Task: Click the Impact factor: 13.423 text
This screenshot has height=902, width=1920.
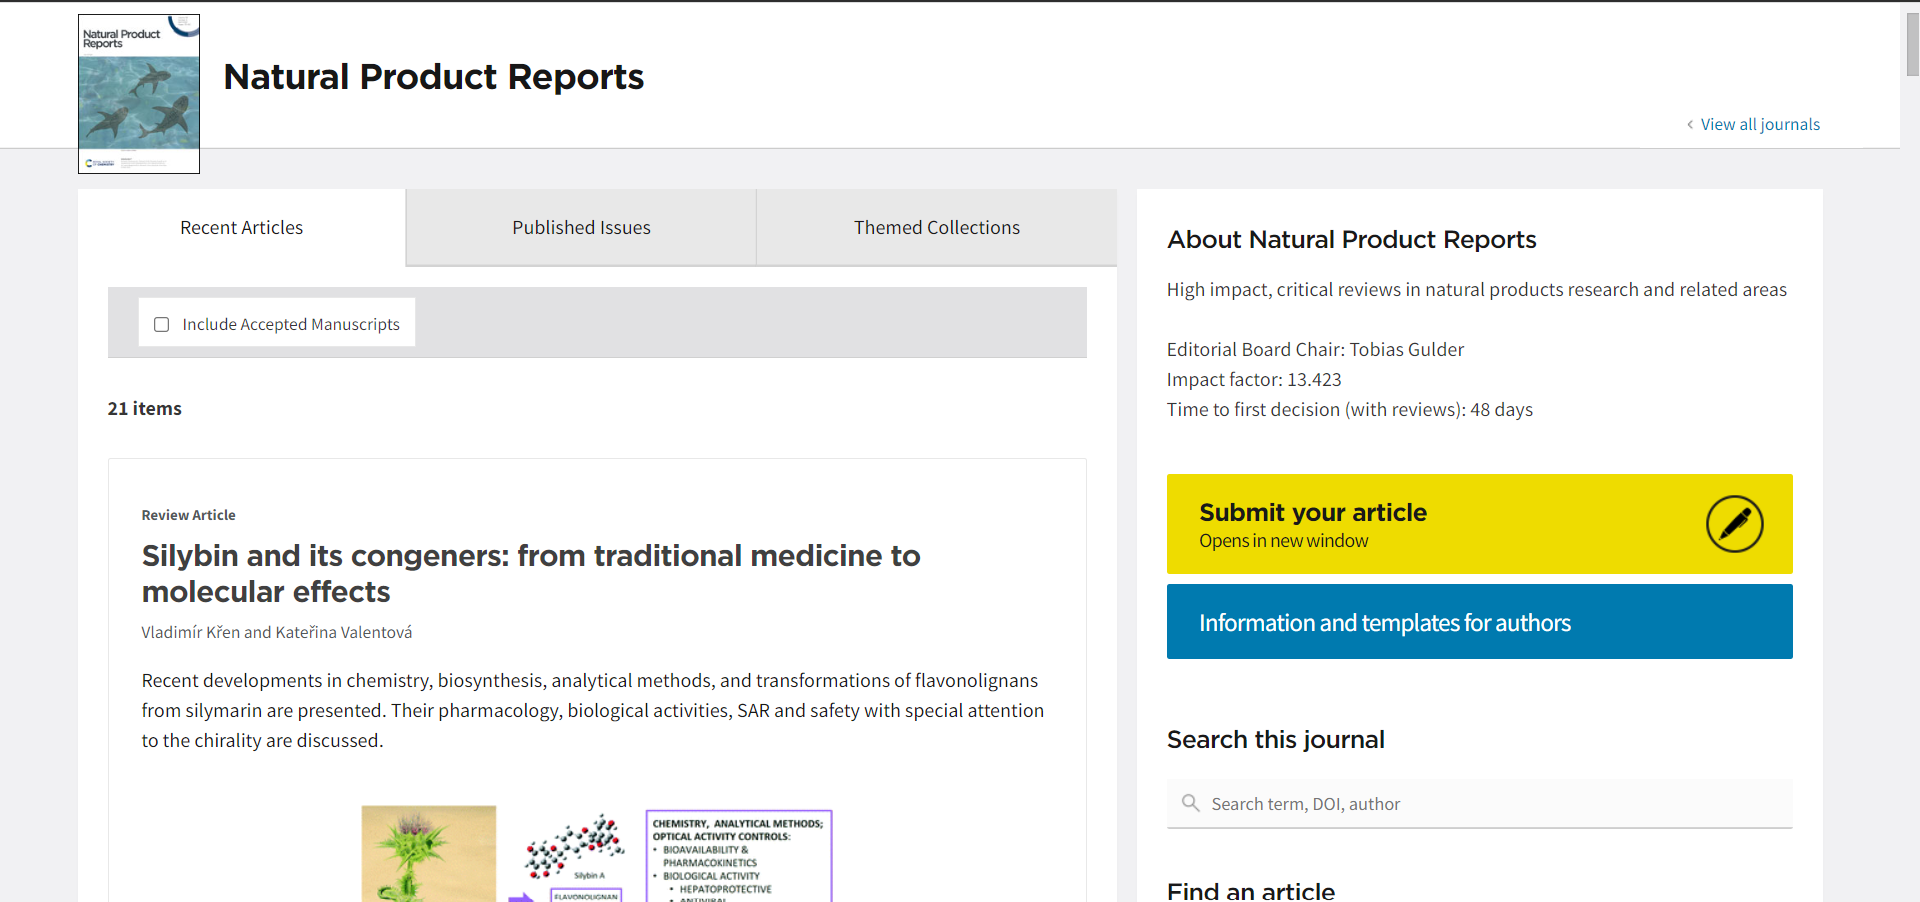Action: [x=1254, y=379]
